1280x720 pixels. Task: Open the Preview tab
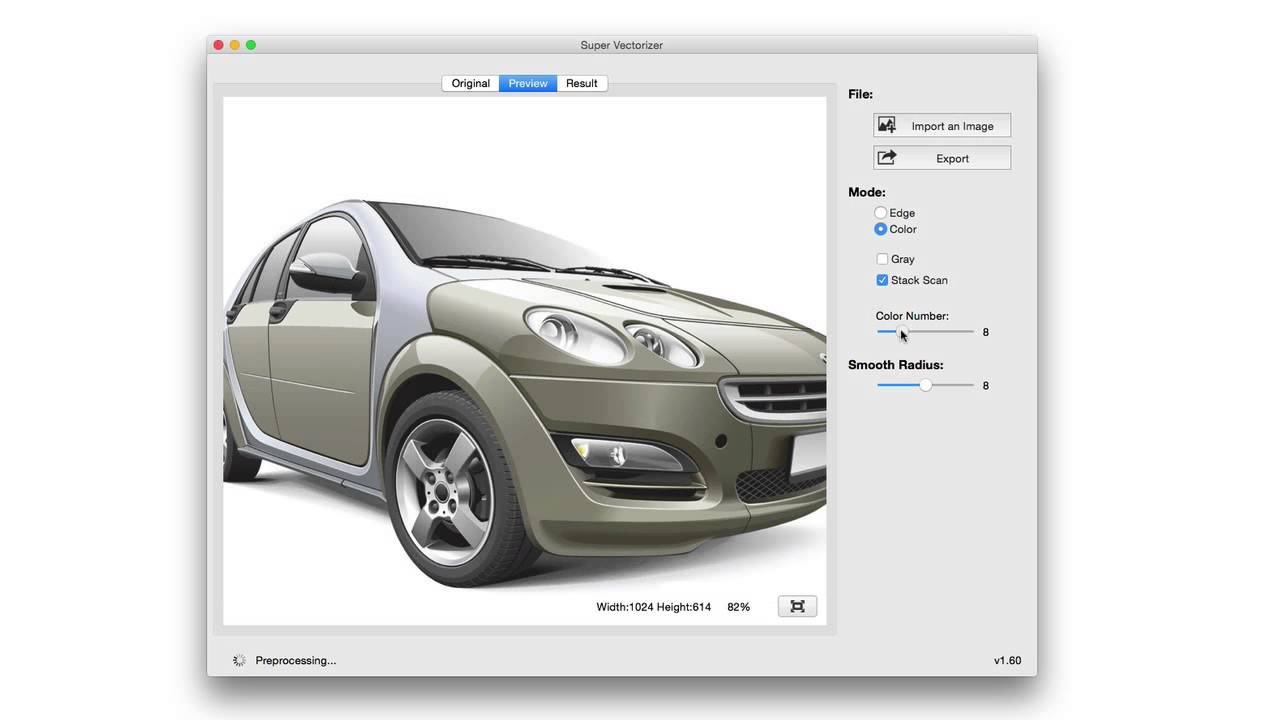click(x=527, y=83)
